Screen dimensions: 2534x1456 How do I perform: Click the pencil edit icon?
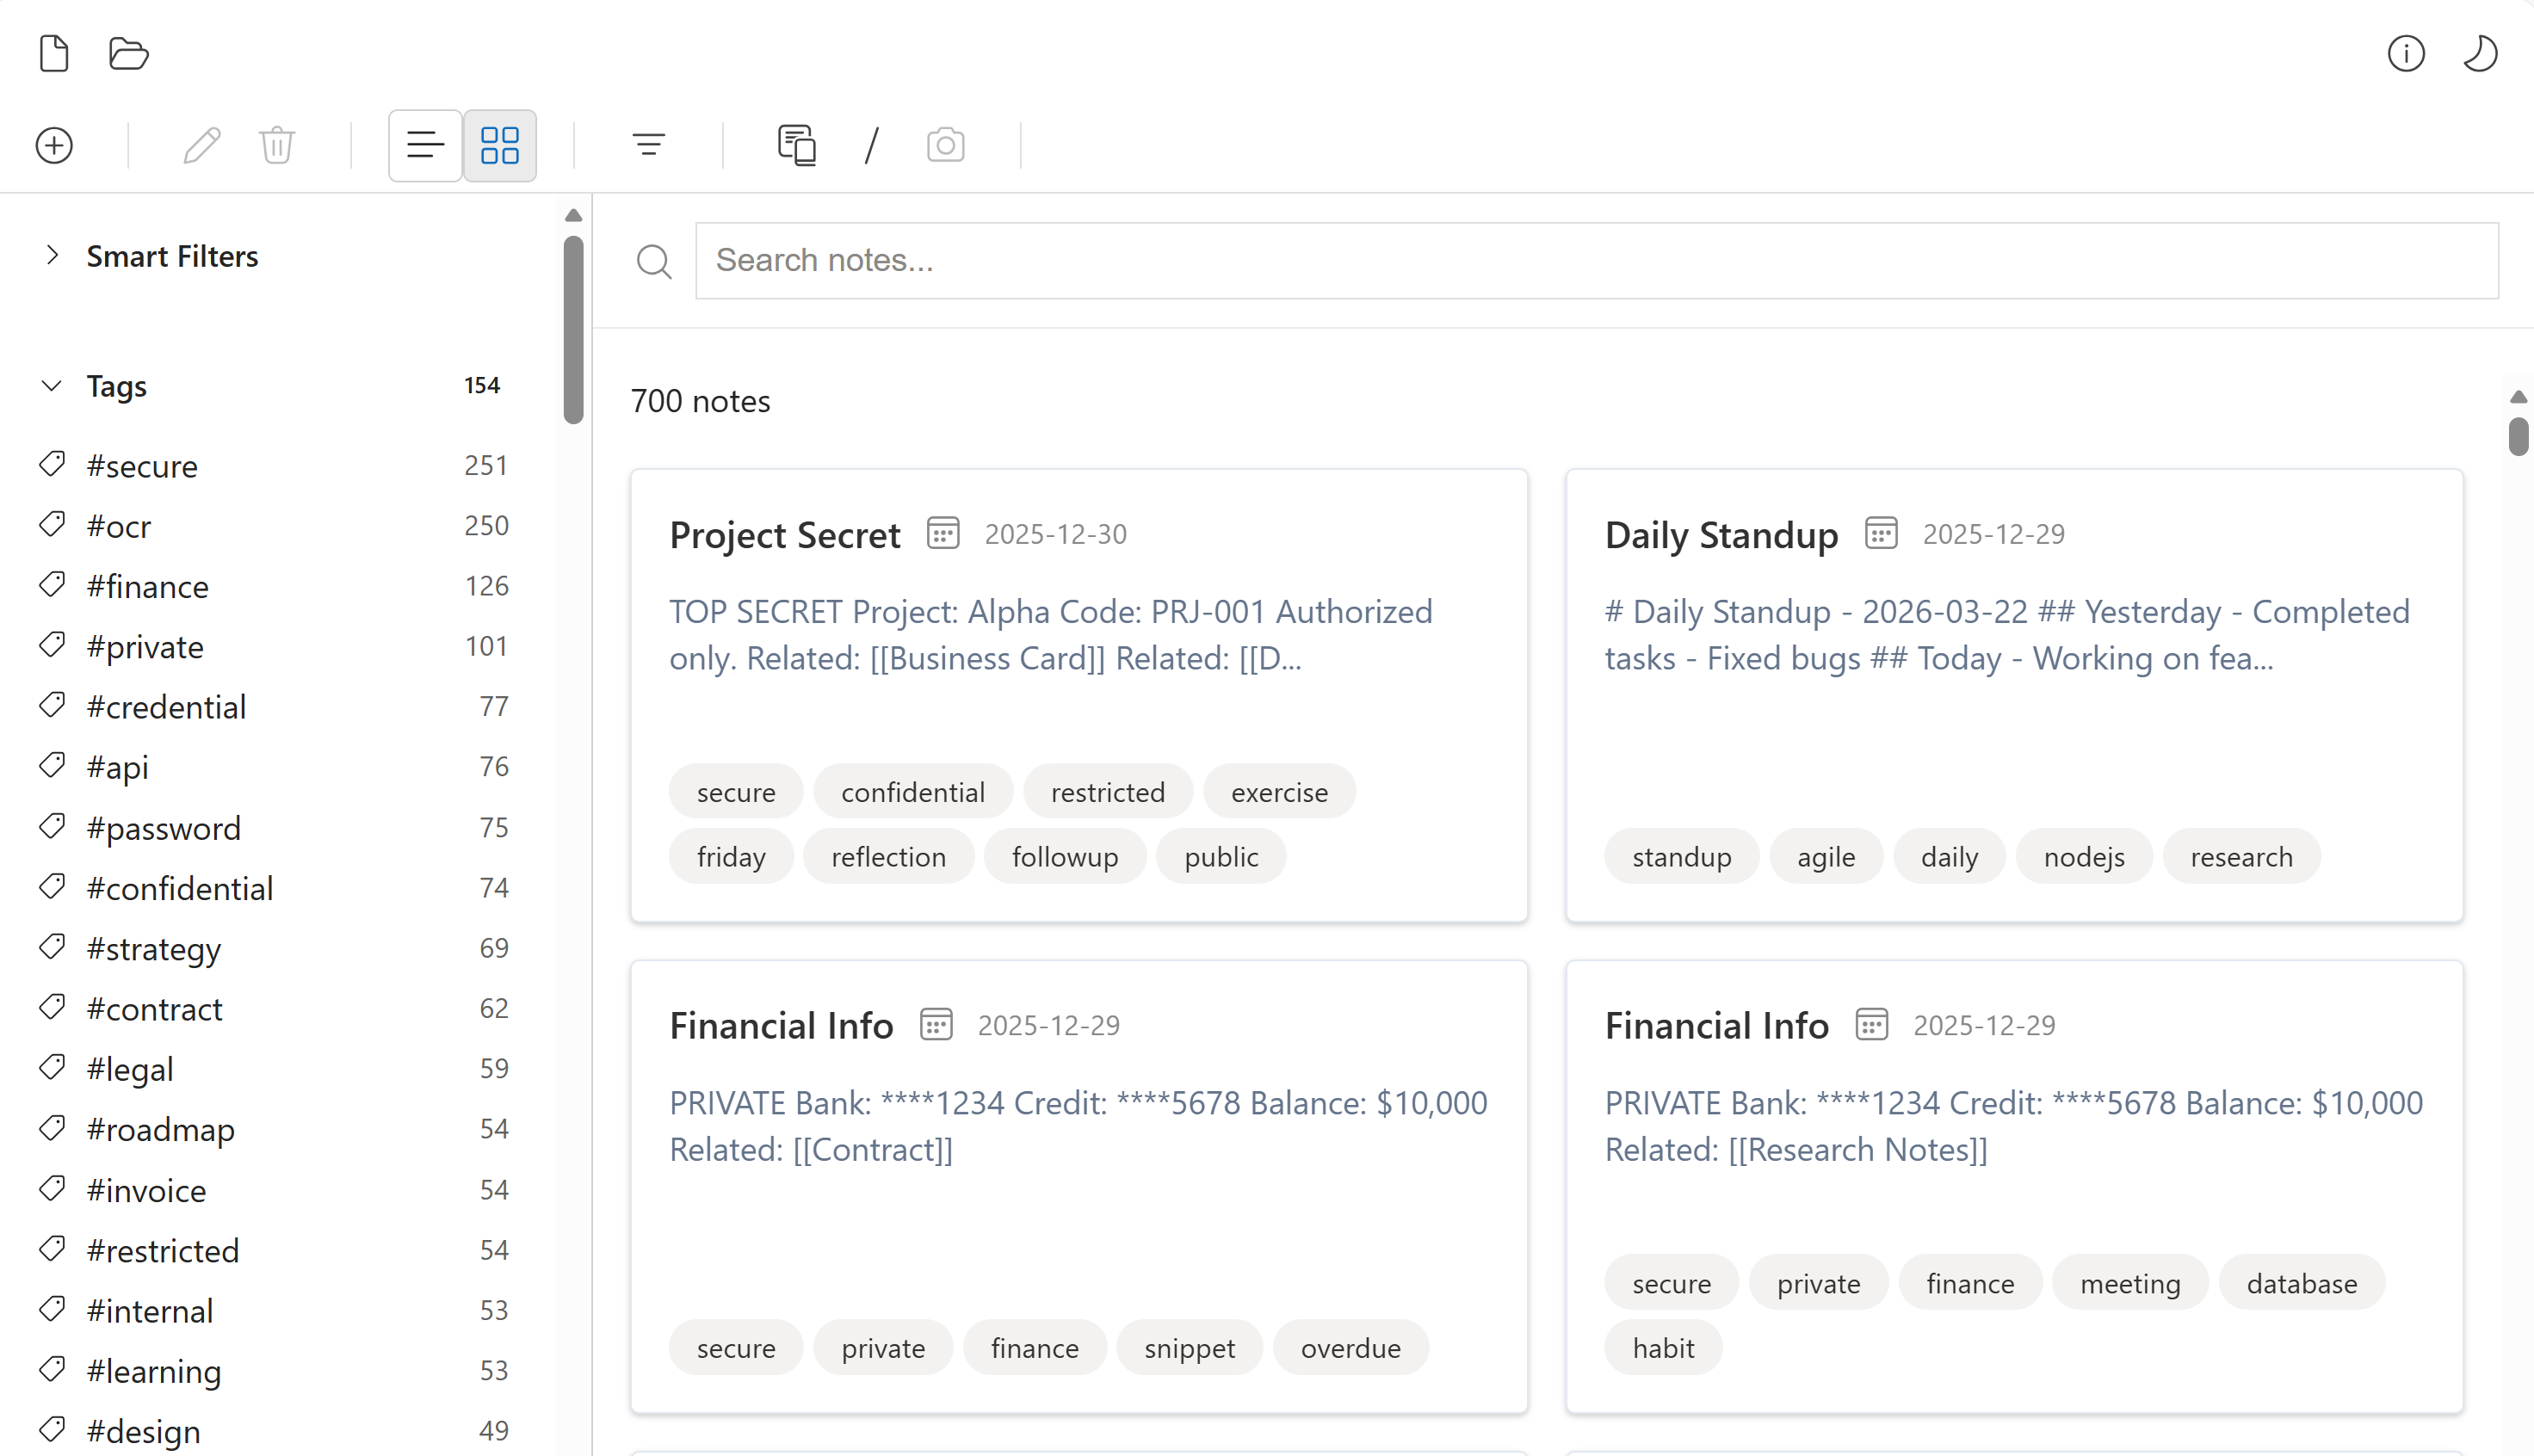tap(202, 145)
